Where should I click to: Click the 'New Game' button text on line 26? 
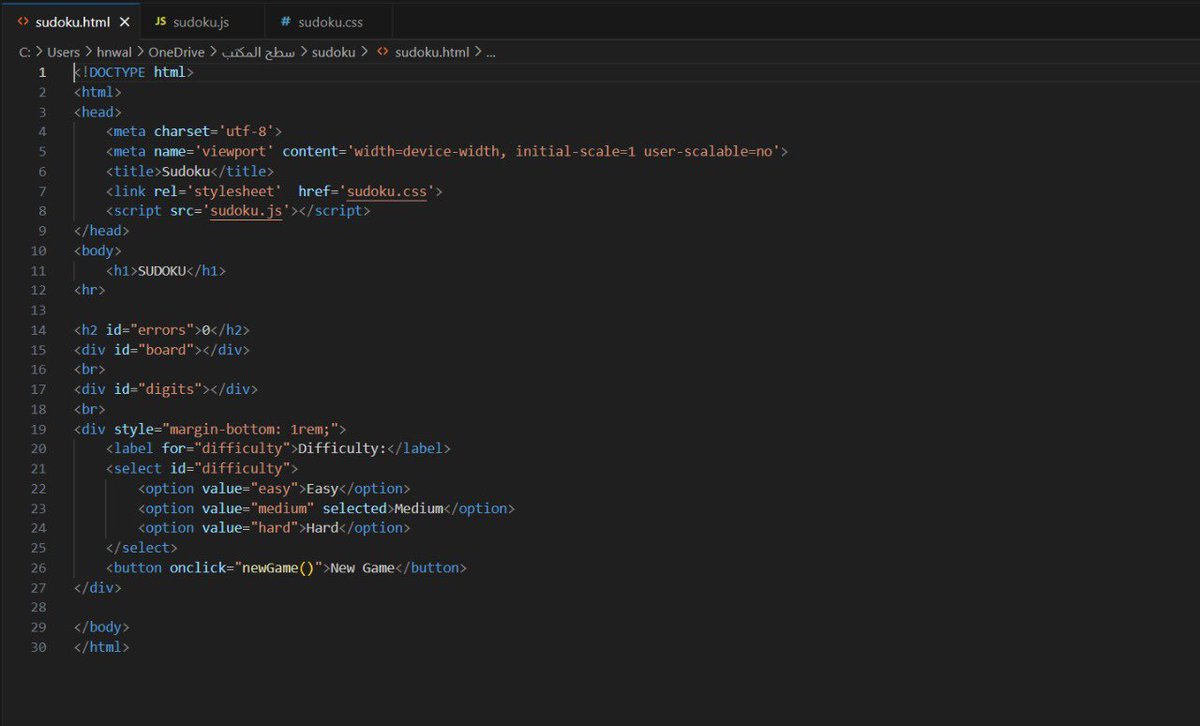click(363, 567)
